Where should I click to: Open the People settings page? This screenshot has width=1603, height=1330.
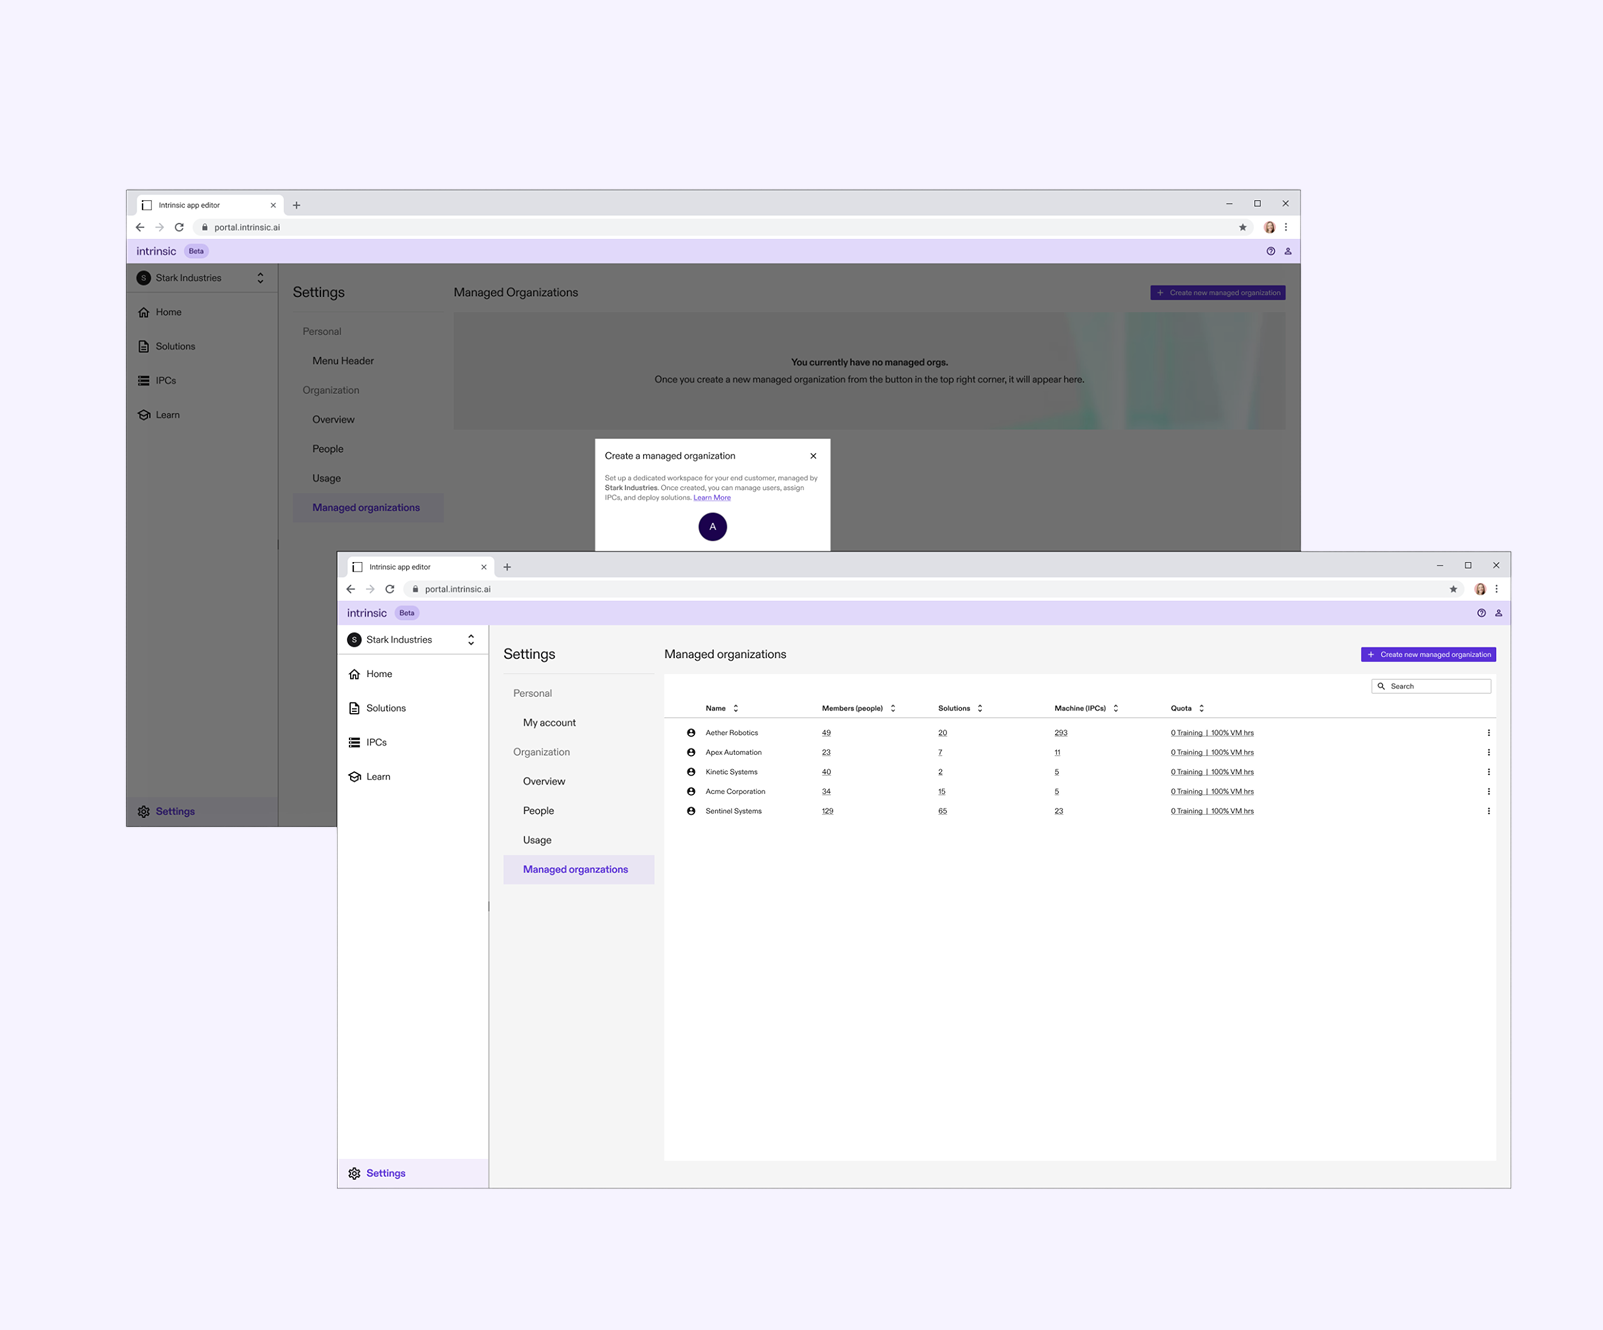pos(539,810)
